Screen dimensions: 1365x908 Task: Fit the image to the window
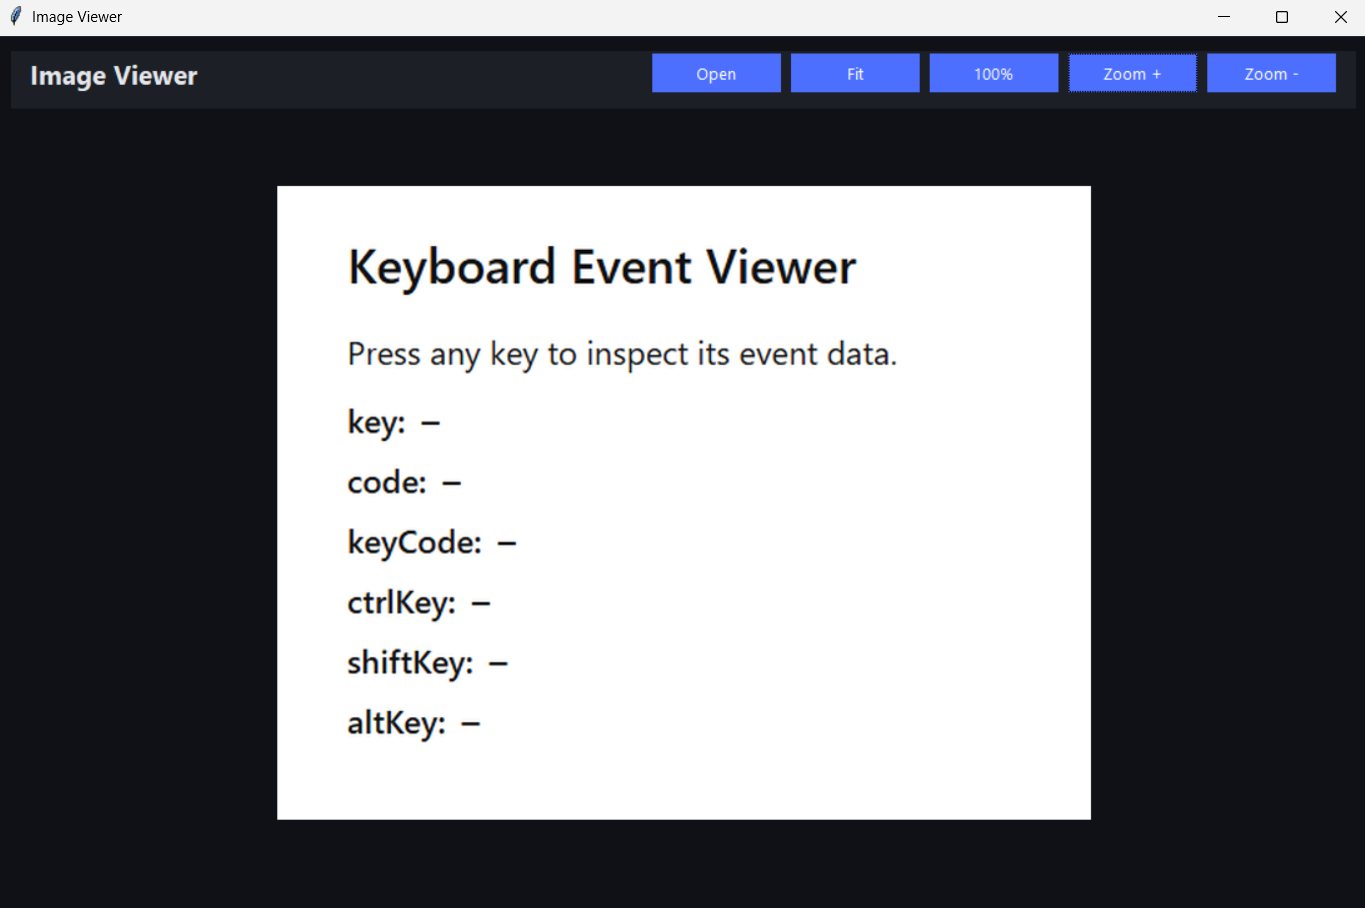click(855, 73)
